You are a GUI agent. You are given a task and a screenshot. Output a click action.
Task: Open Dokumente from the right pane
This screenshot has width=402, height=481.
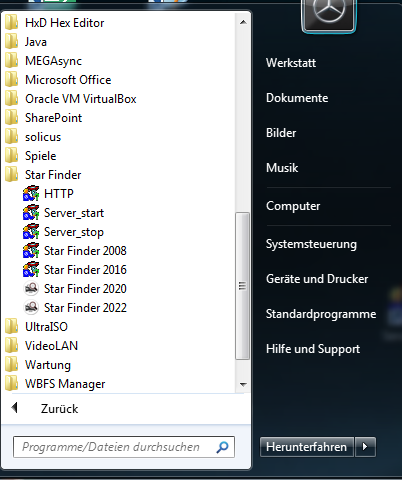[297, 98]
